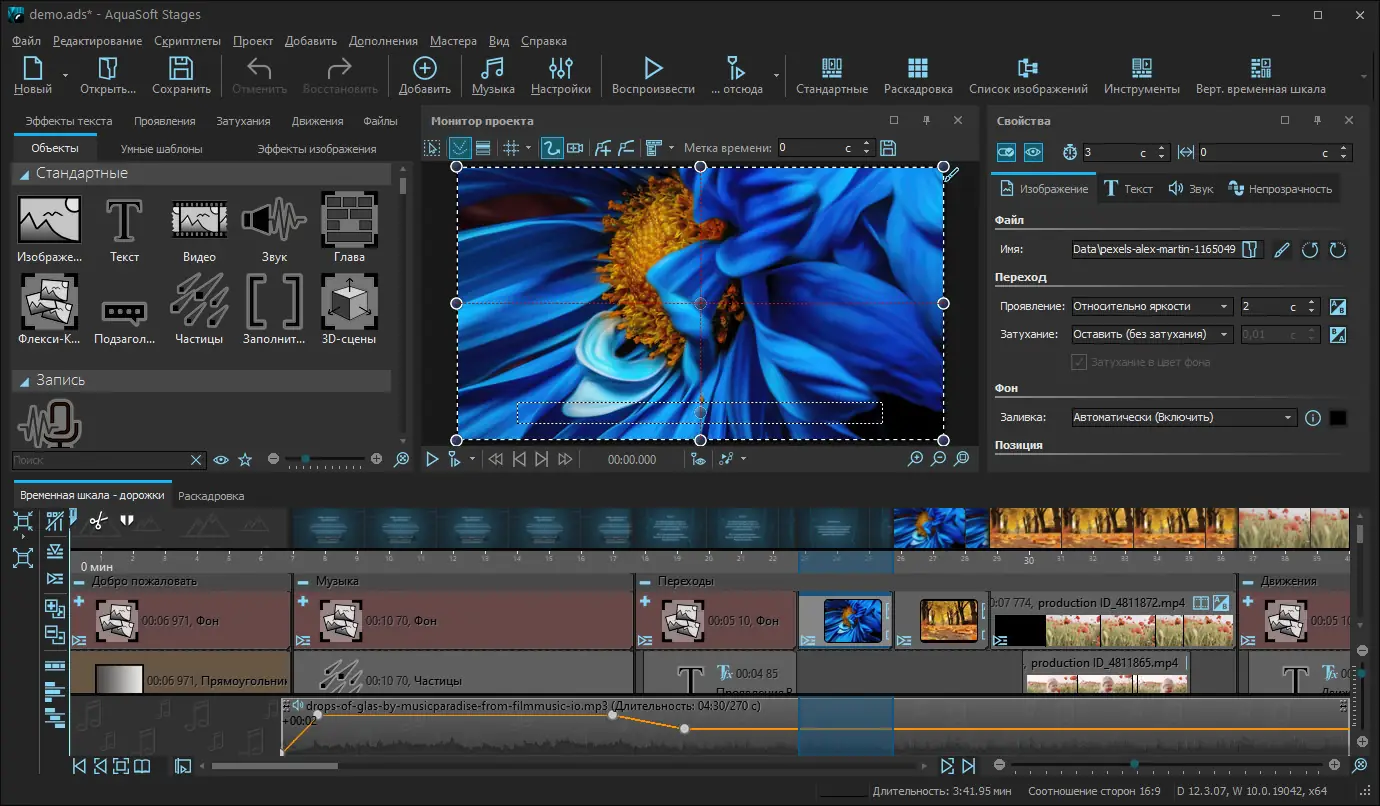Open the Проявление transition dropdown
The height and width of the screenshot is (806, 1380).
point(1152,307)
